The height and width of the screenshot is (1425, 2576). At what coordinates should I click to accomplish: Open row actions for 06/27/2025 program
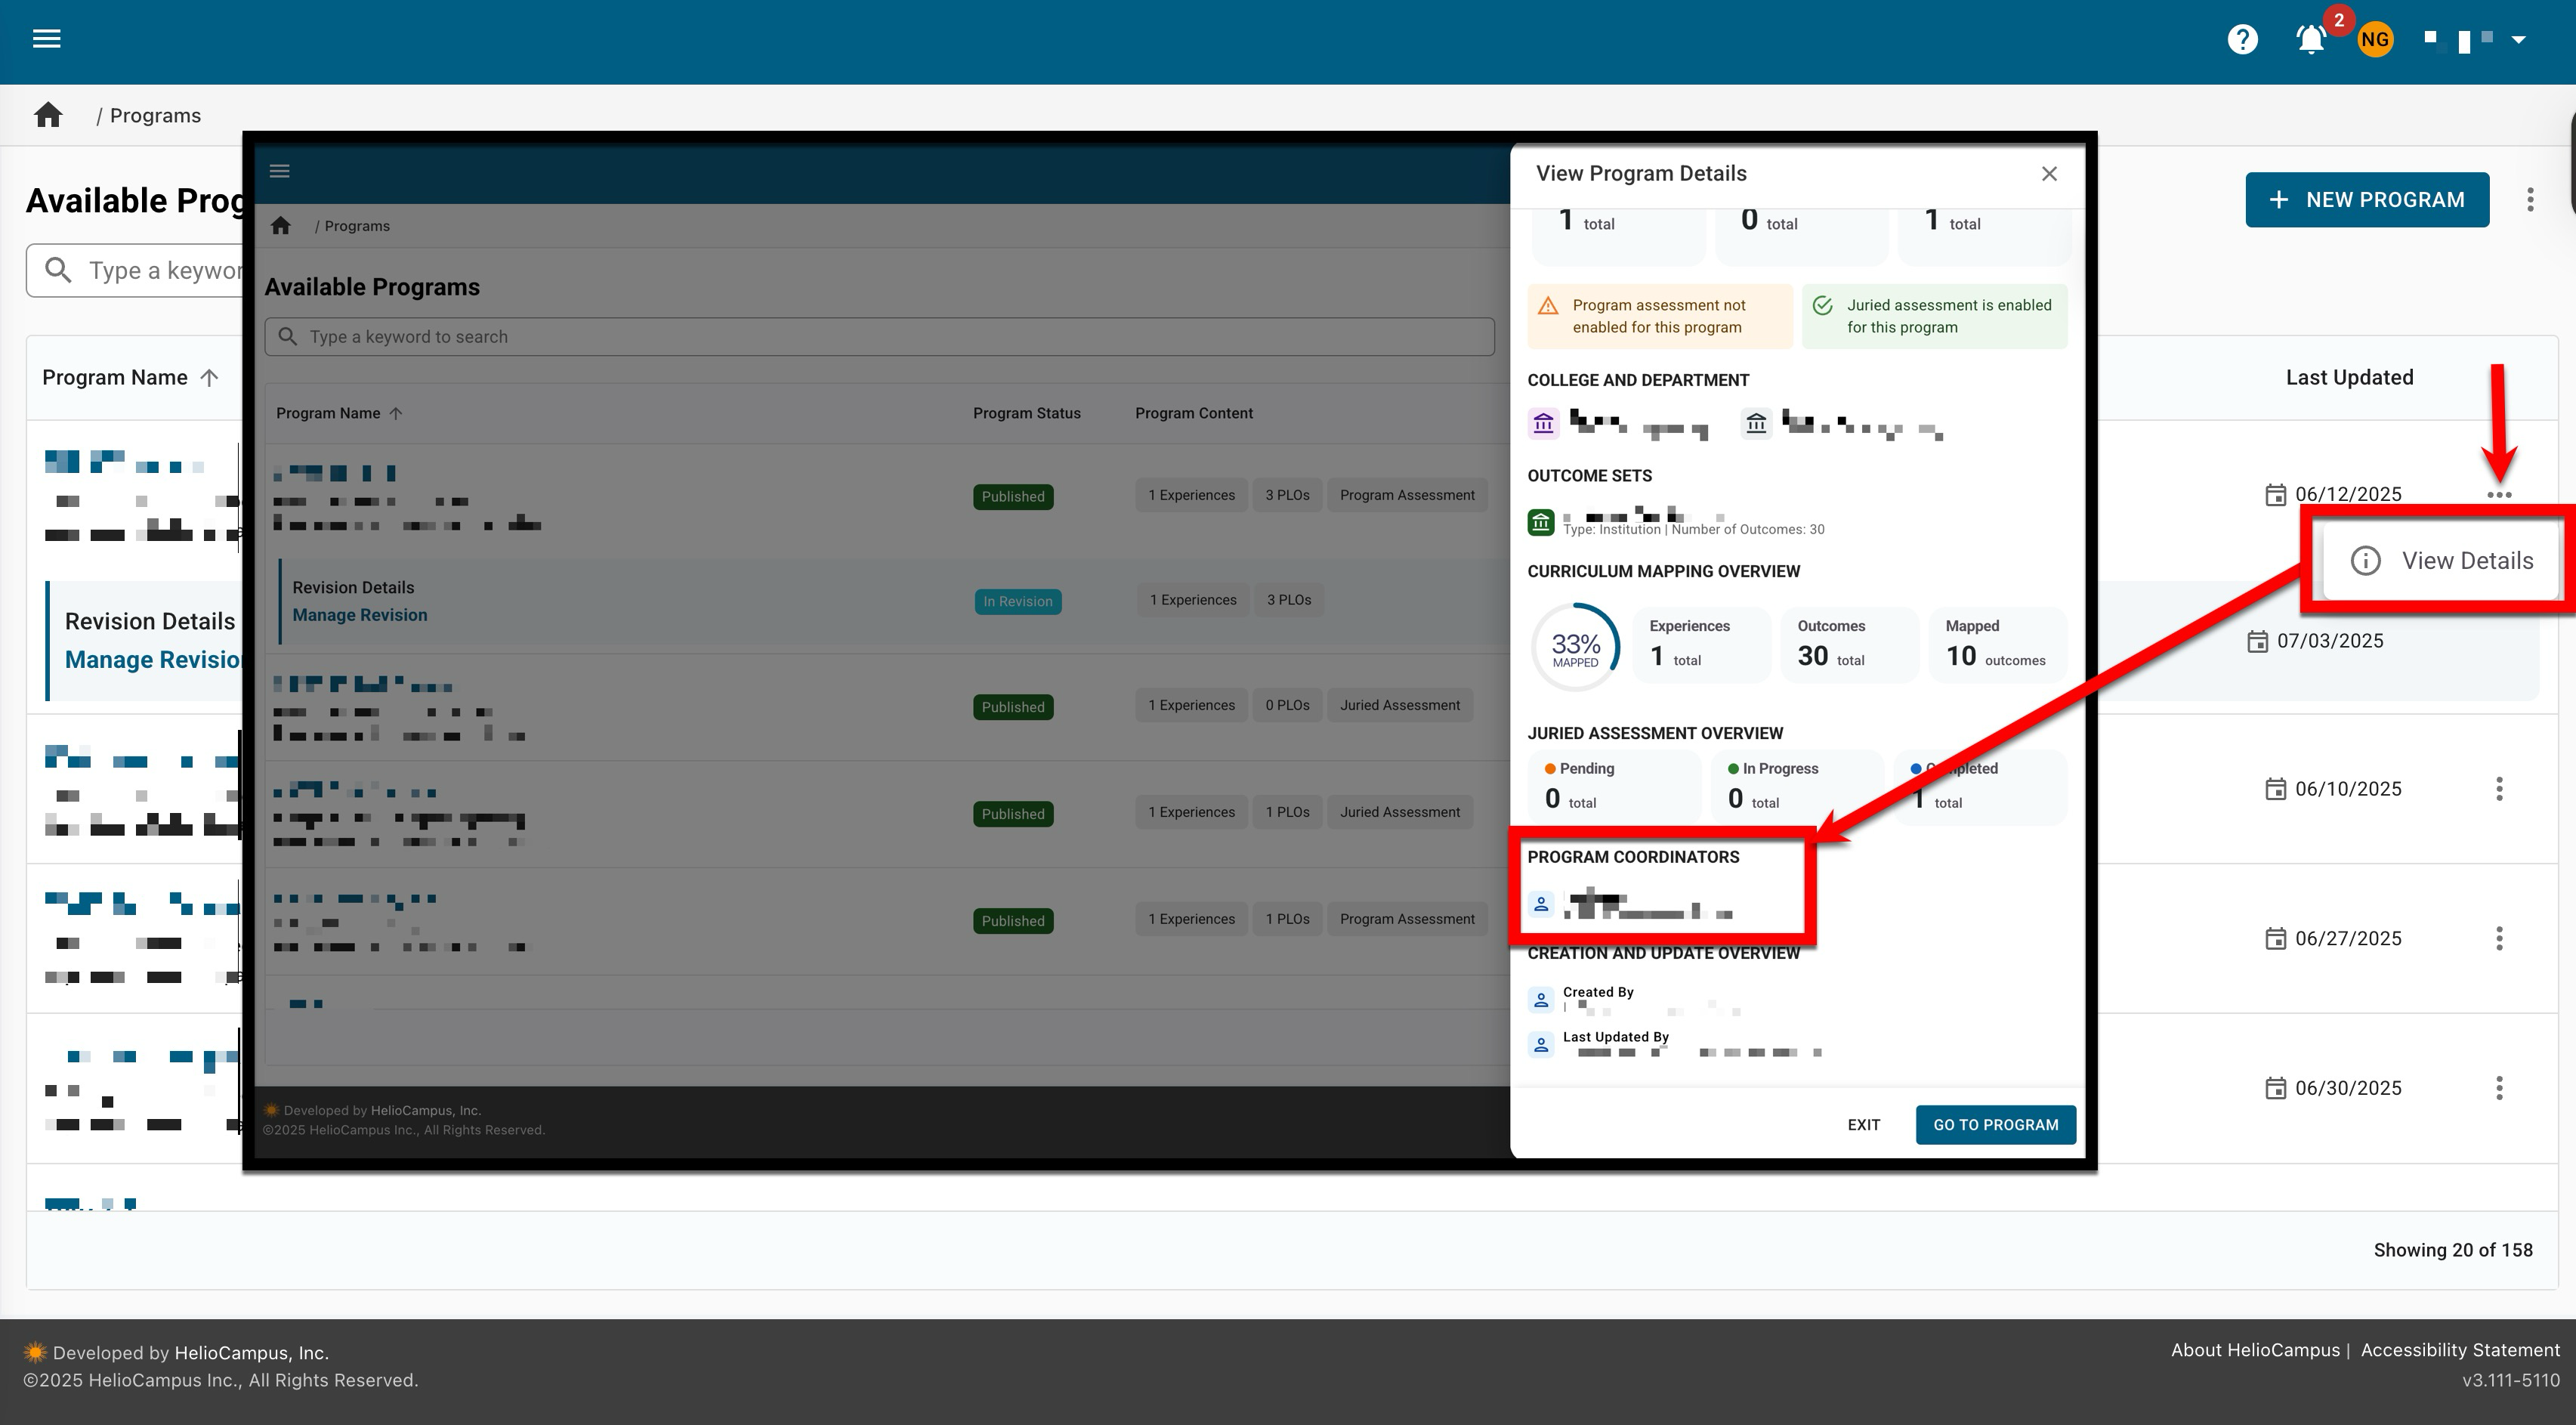click(x=2499, y=938)
